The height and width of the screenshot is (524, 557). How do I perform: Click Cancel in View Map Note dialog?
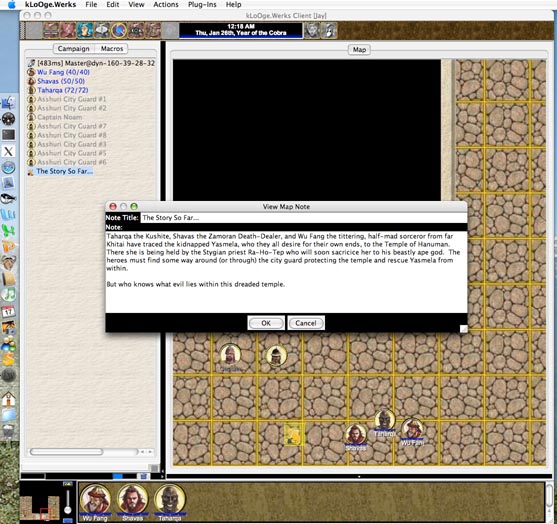pyautogui.click(x=305, y=323)
